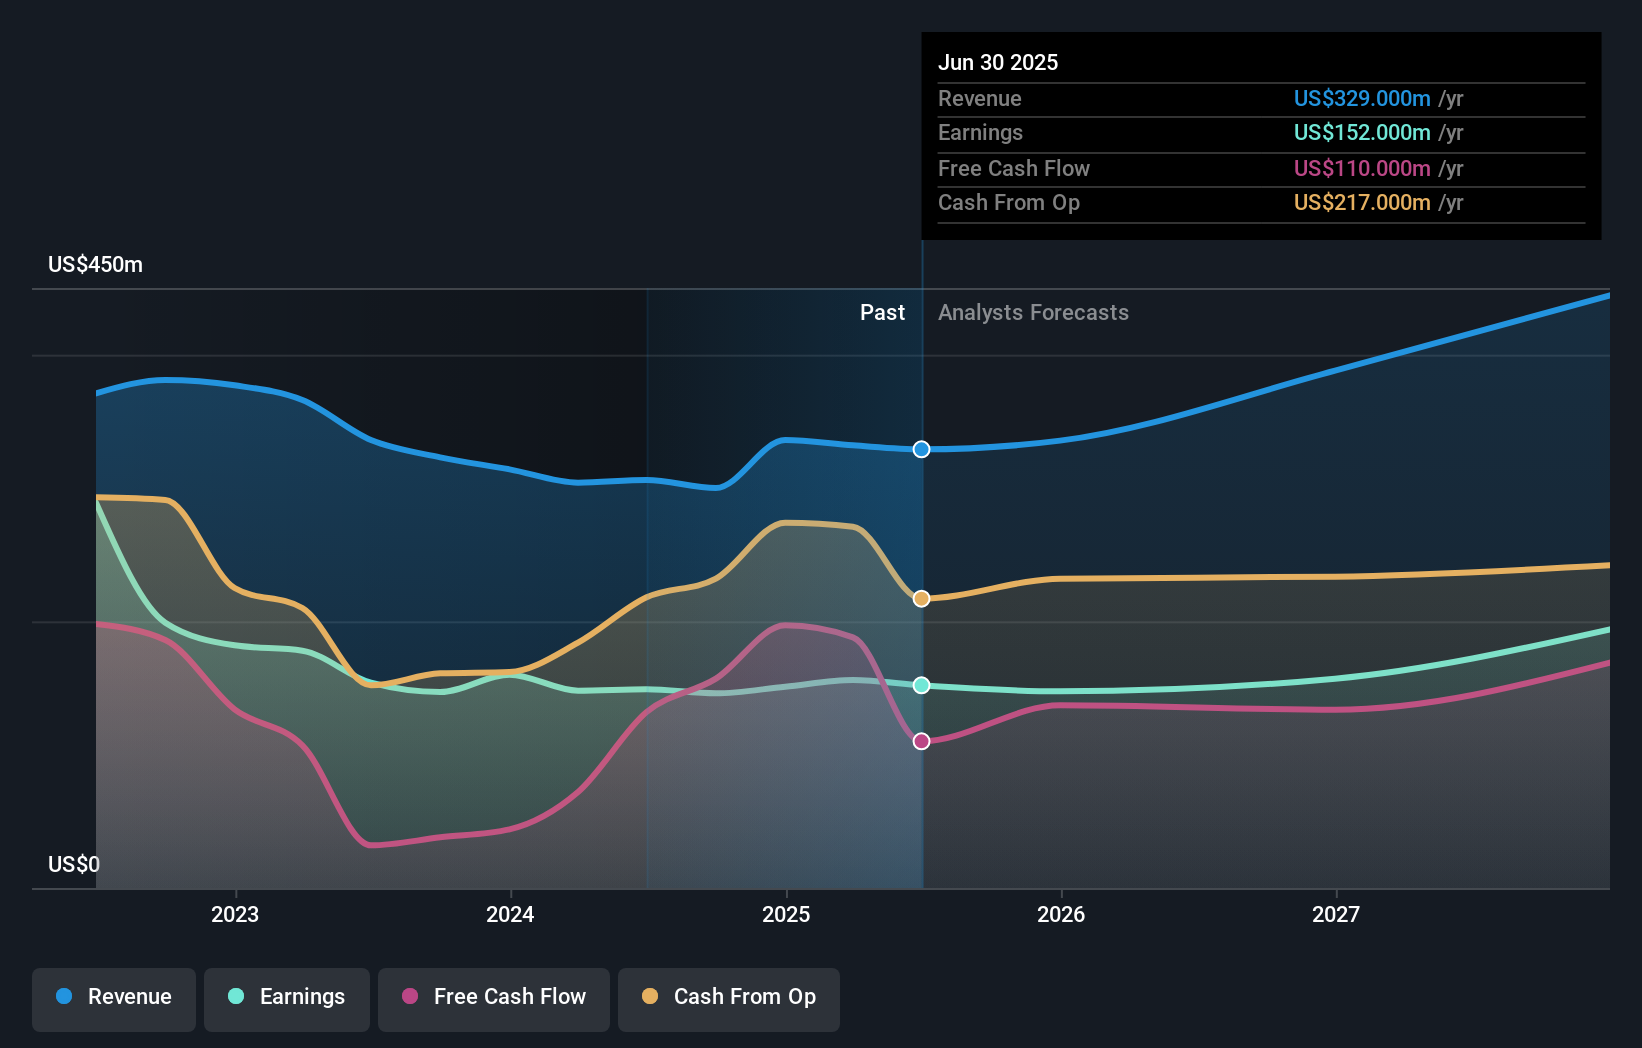
Task: Select the teal Earnings chart marker
Action: click(x=920, y=685)
